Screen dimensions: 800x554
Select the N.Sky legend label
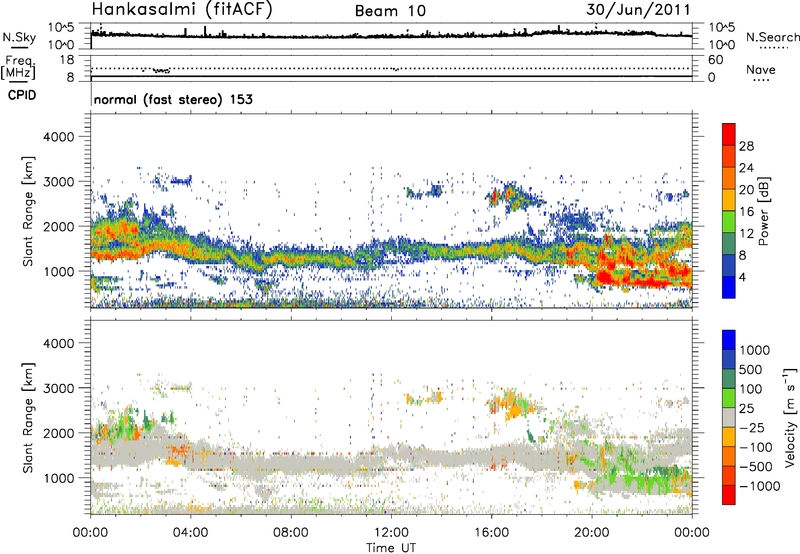click(x=19, y=37)
